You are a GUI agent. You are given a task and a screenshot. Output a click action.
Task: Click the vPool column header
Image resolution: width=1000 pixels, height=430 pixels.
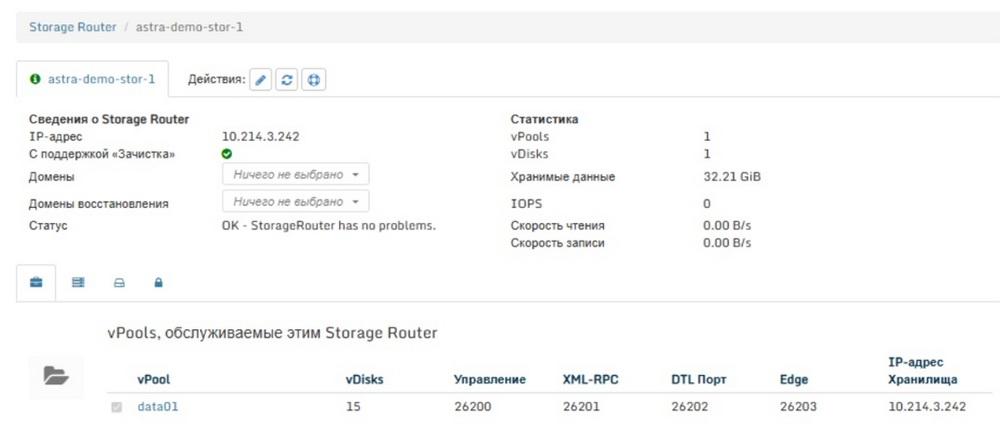(154, 380)
